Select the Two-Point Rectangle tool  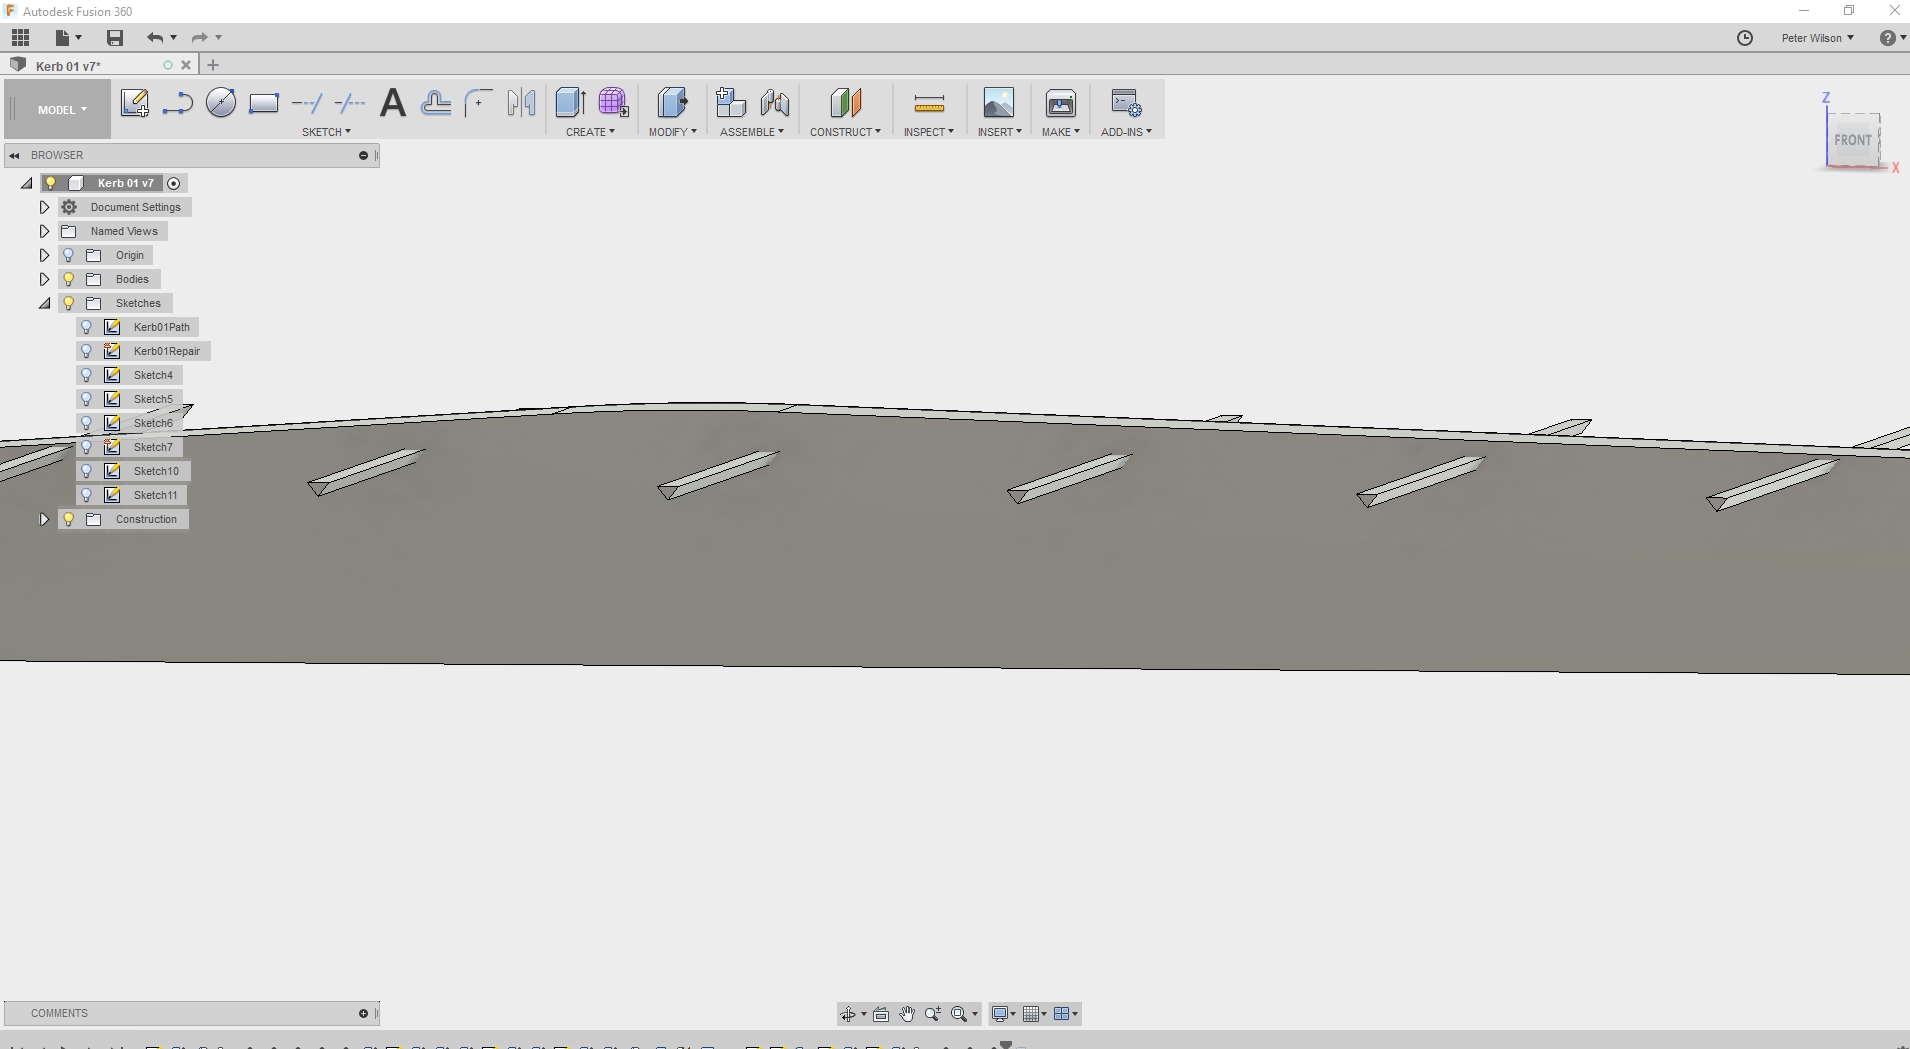coord(264,103)
